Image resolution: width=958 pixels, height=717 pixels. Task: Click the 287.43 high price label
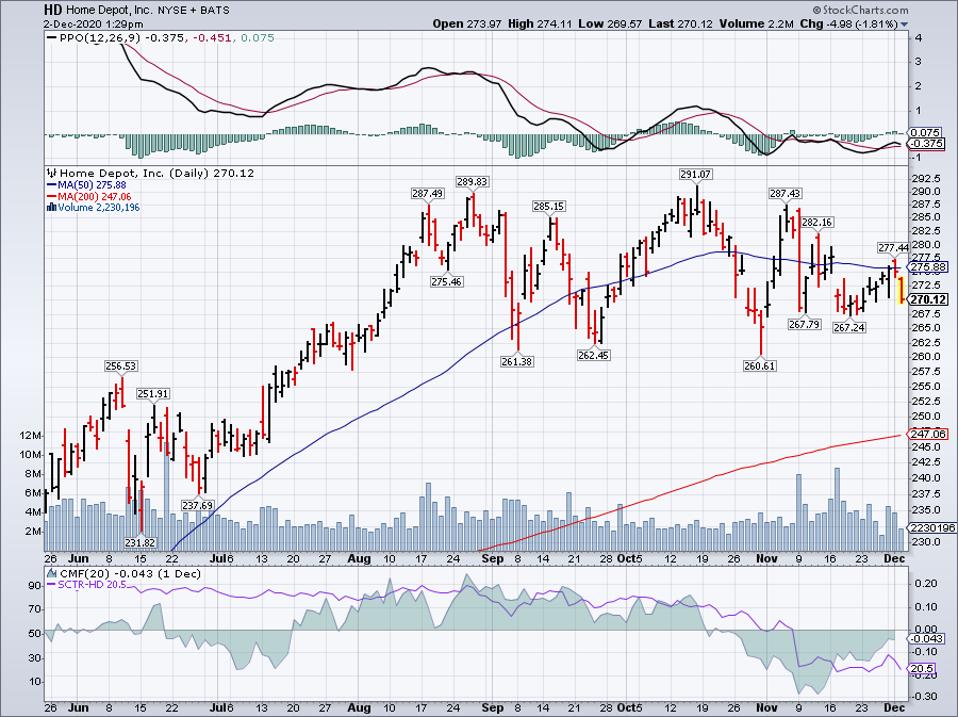(x=784, y=194)
